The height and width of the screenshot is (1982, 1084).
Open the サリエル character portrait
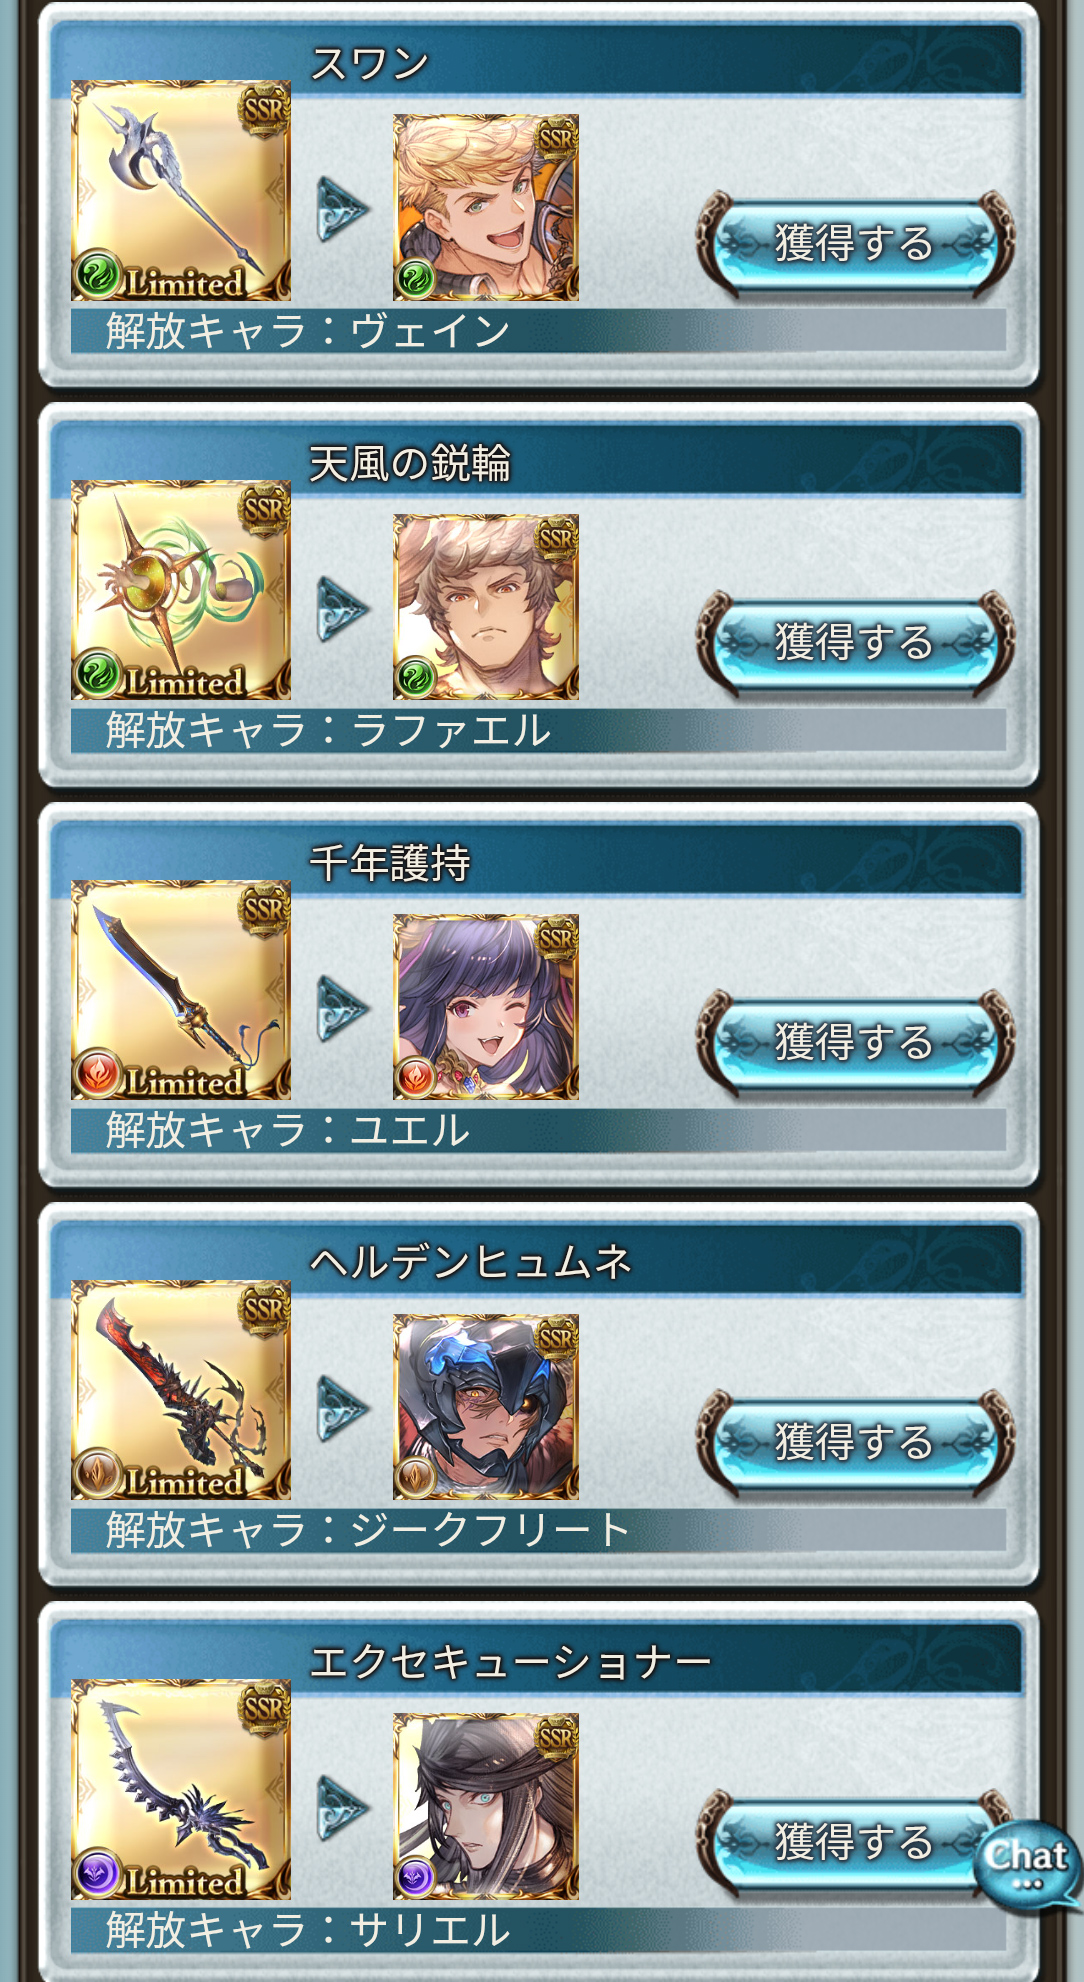point(486,1806)
